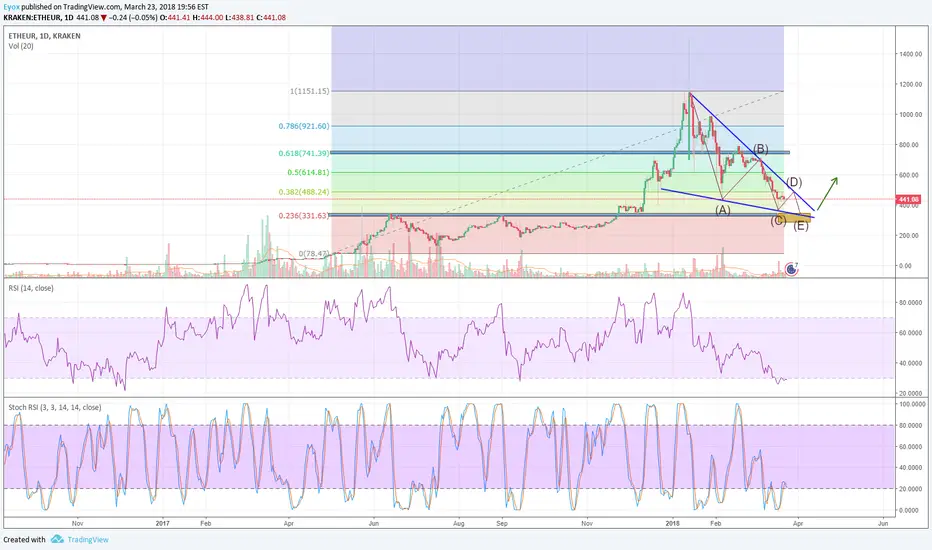The height and width of the screenshot is (550, 932).
Task: Click the round idea marker icon near volume bars
Action: [x=791, y=269]
